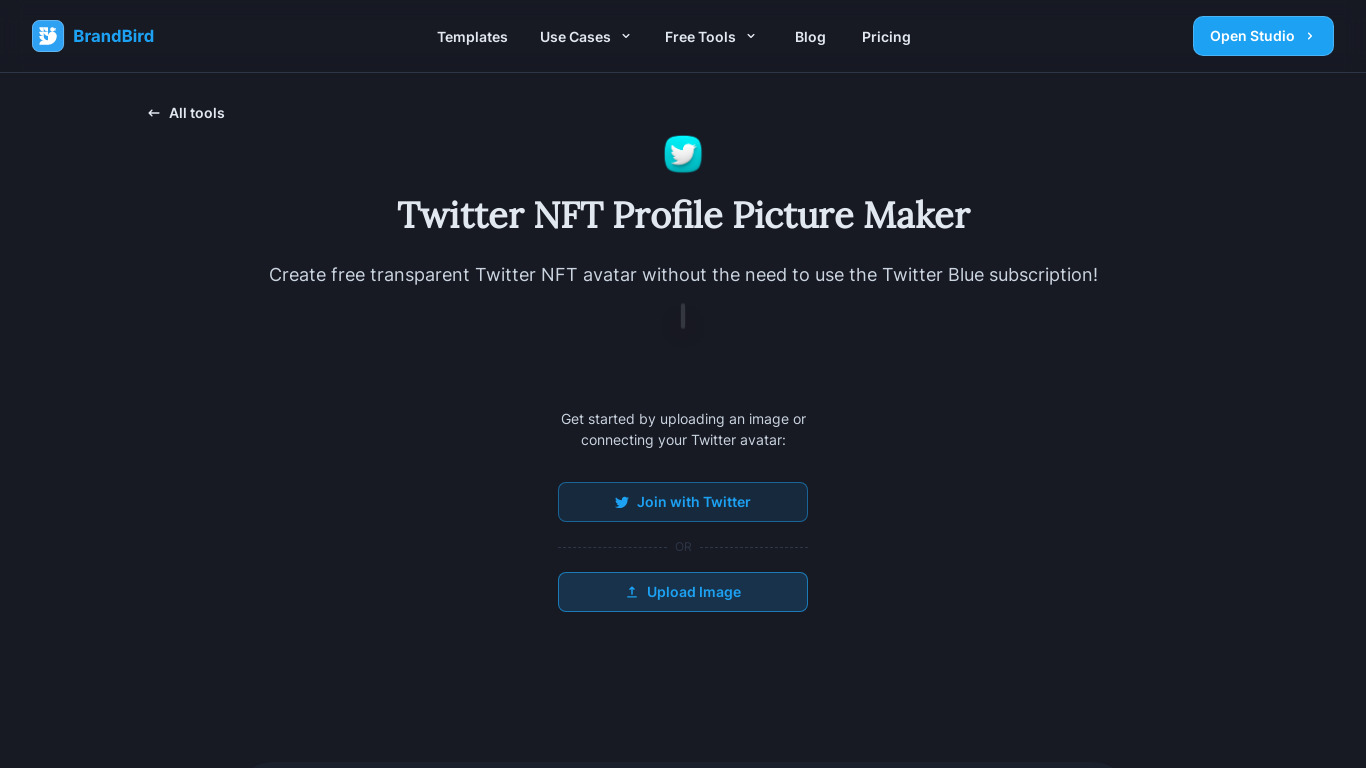Screen dimensions: 1366x768
Task: Click the arrow chevron in Open Studio
Action: (x=1310, y=36)
